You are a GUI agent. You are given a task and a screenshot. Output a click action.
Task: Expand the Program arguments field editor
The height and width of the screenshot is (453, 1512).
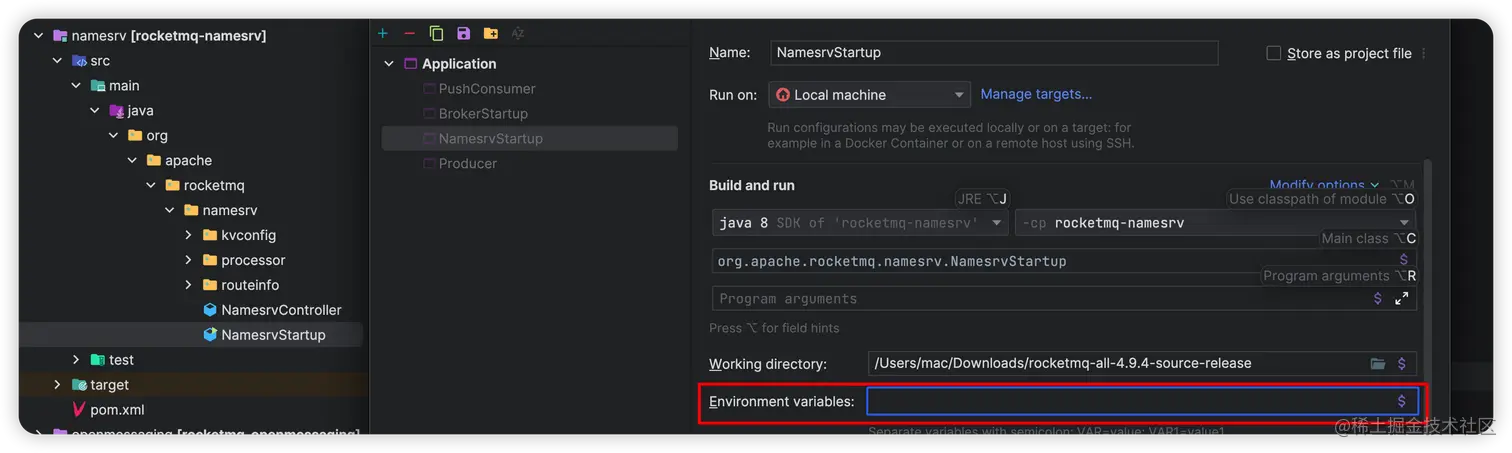[1401, 298]
